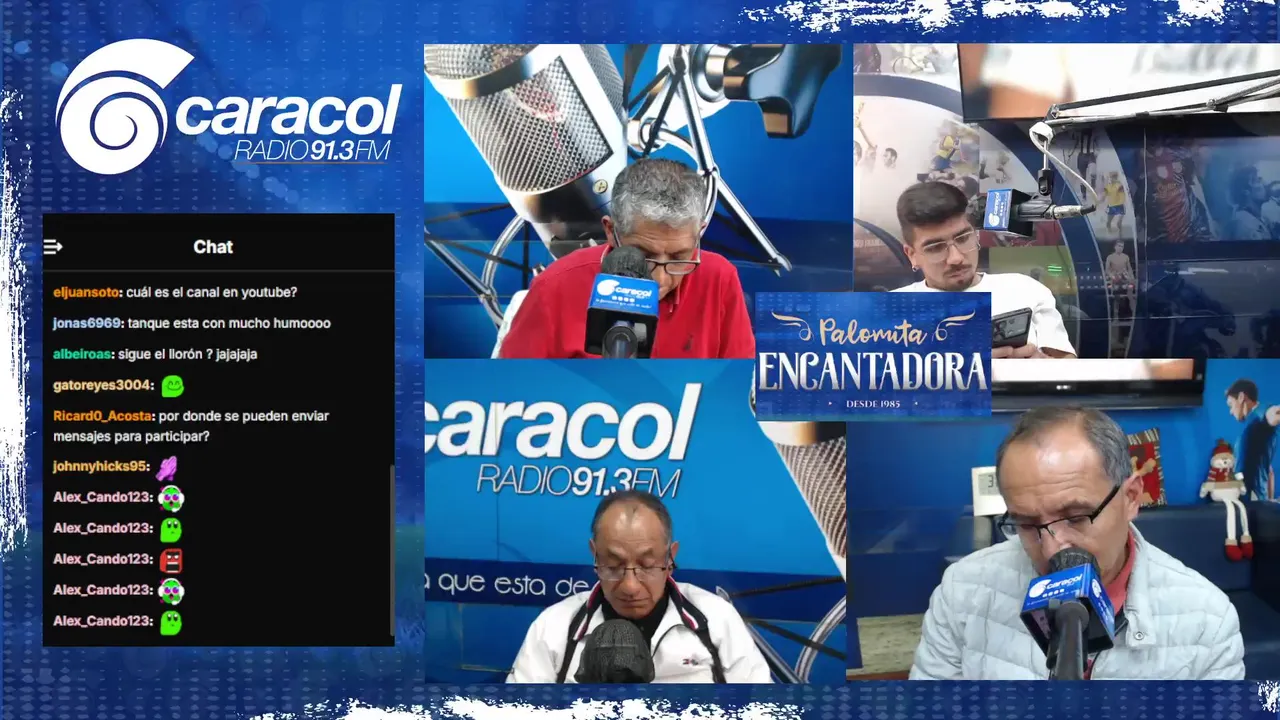Screen dimensions: 1280x720
Task: Click the camera feed of young man with phone
Action: pyautogui.click(x=1066, y=199)
